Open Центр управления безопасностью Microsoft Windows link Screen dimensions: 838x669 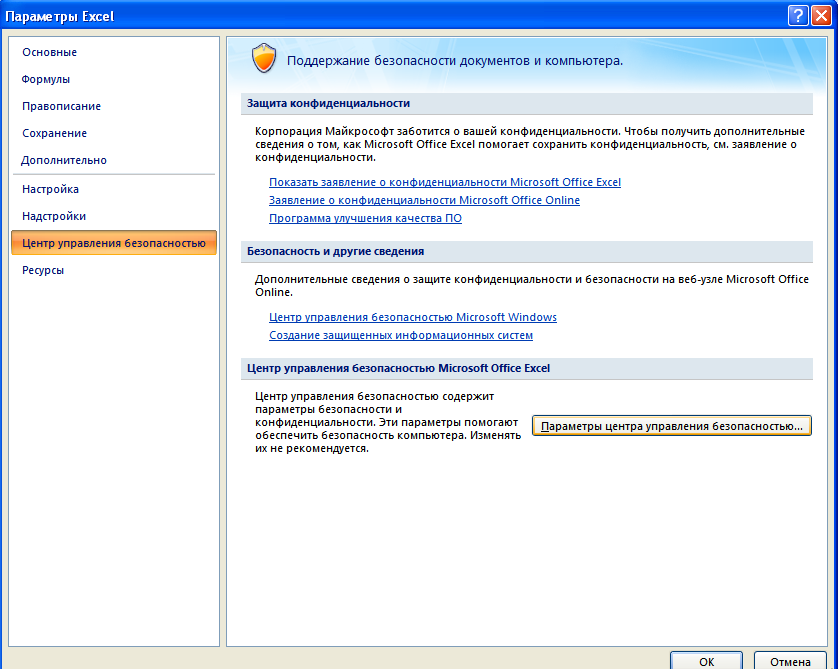(413, 317)
